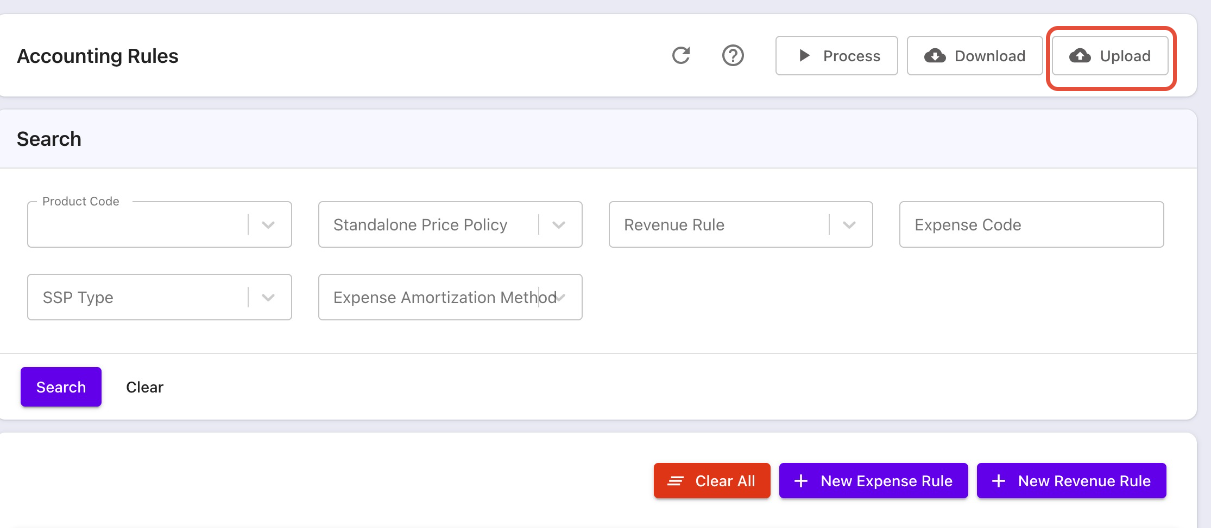The width and height of the screenshot is (1211, 528).
Task: Click the cloud upload icon
Action: 1080,56
